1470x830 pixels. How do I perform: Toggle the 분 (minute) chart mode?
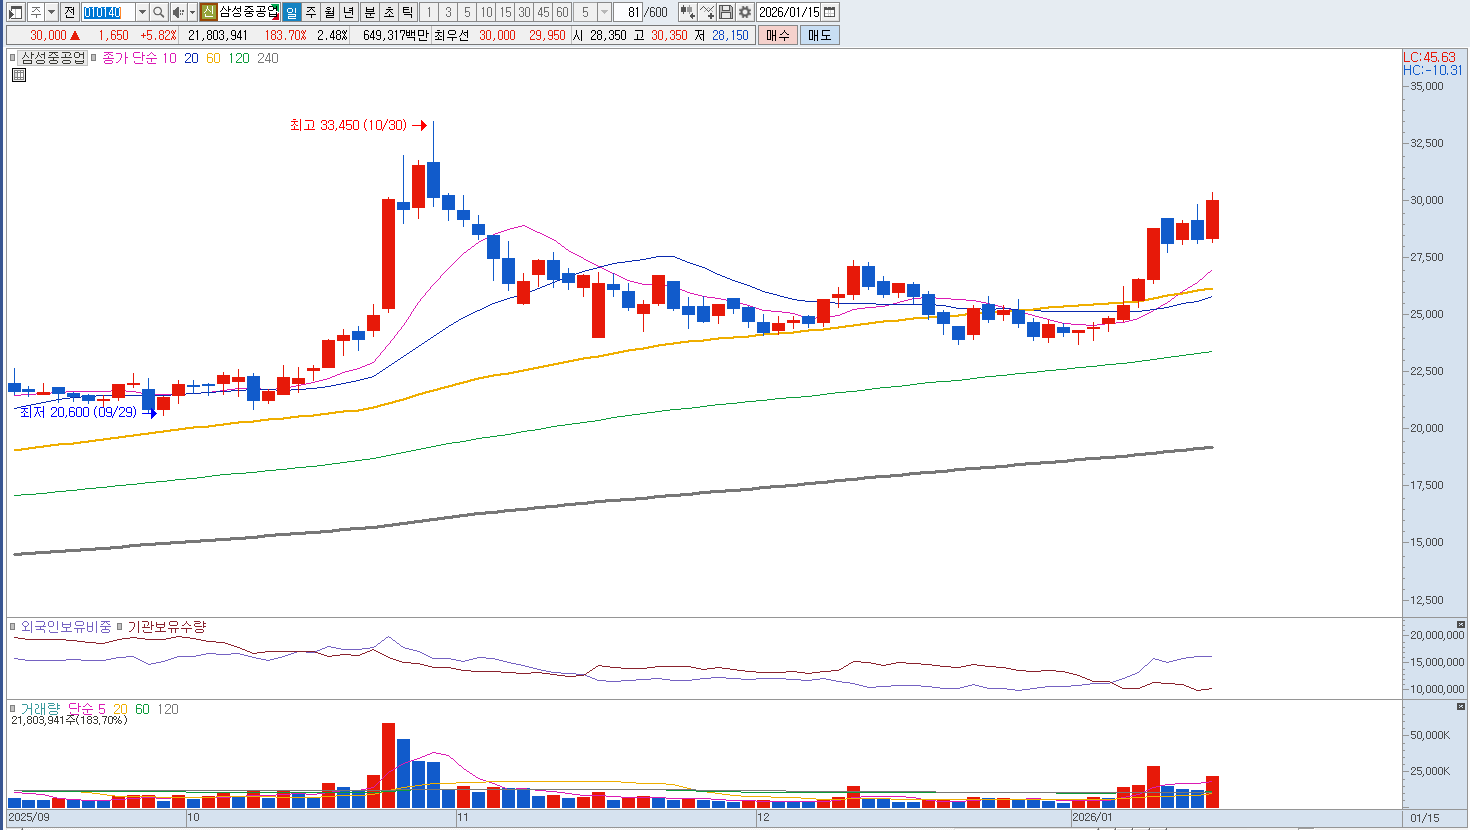(x=369, y=12)
